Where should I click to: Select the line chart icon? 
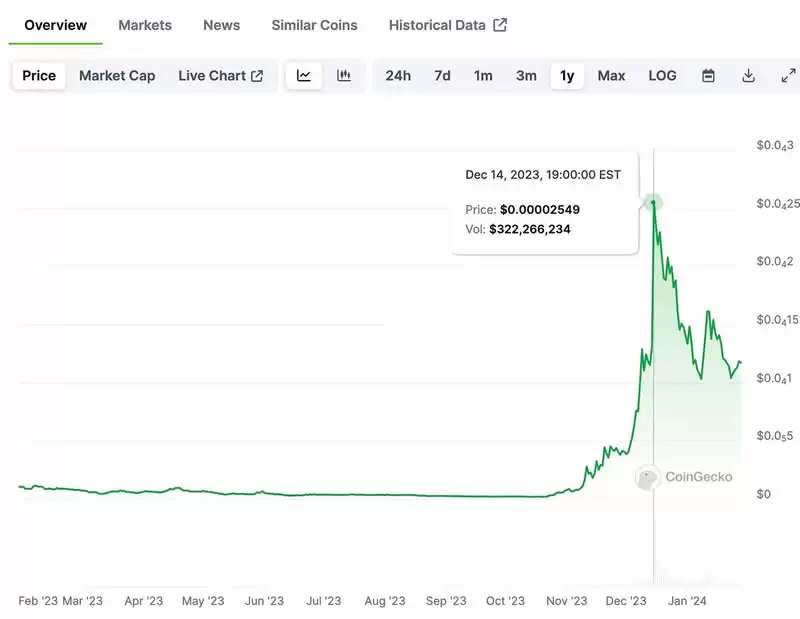pos(304,76)
